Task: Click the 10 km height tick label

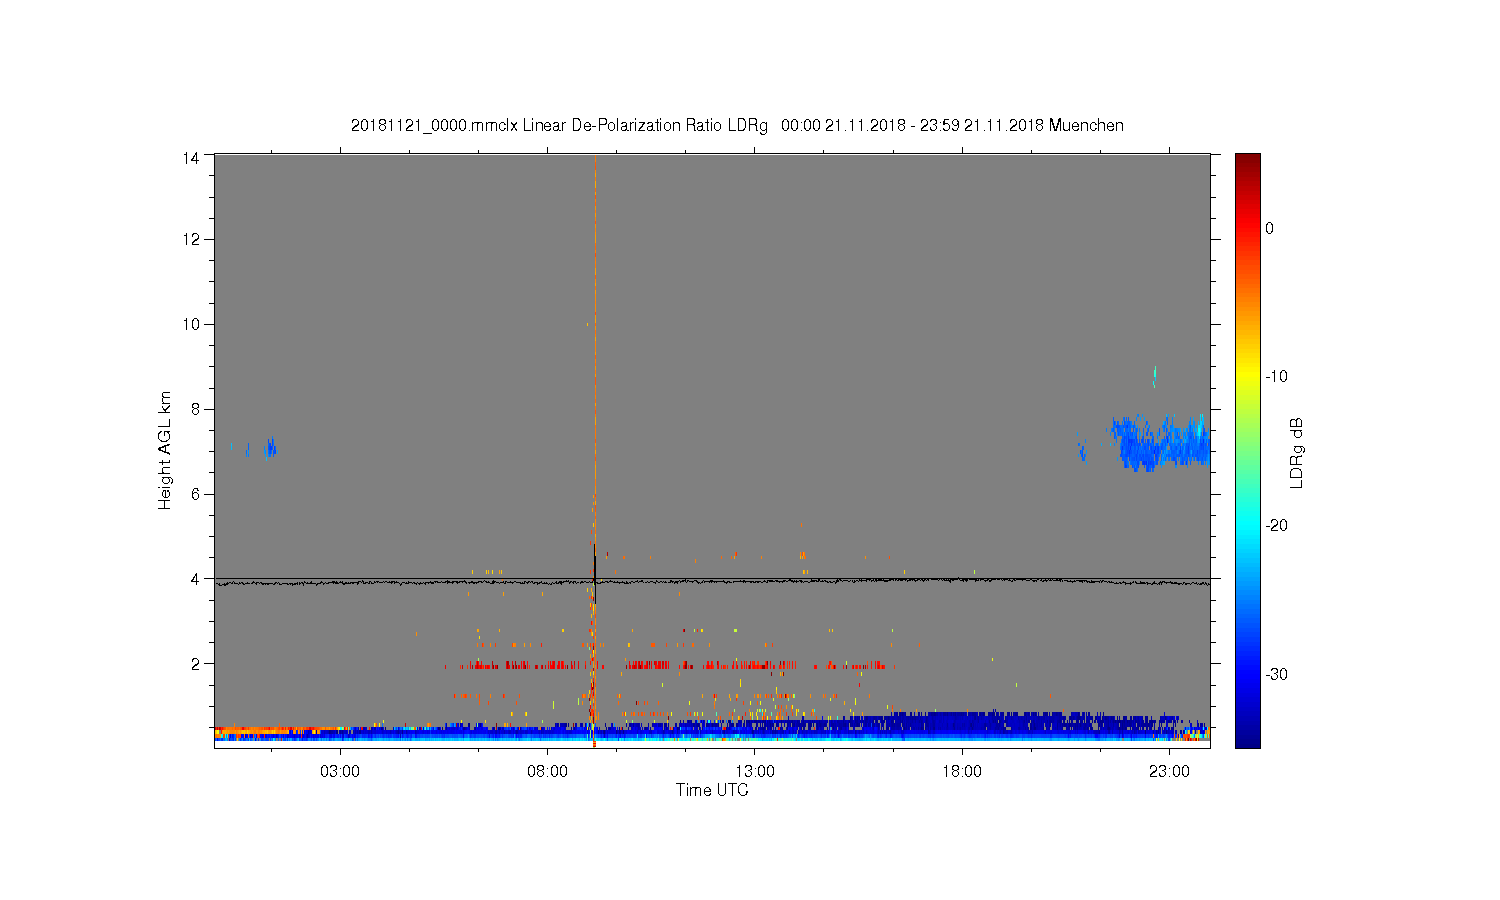Action: (x=191, y=324)
